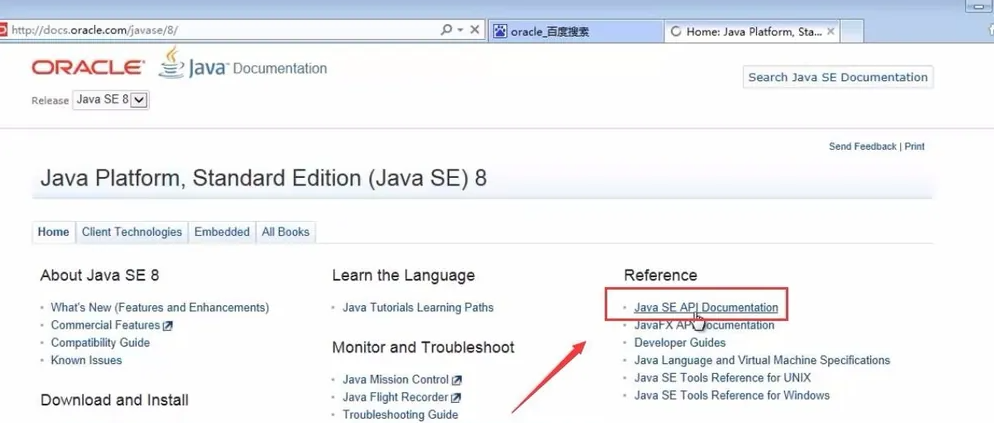
Task: Open the All Books tab
Action: pos(286,232)
